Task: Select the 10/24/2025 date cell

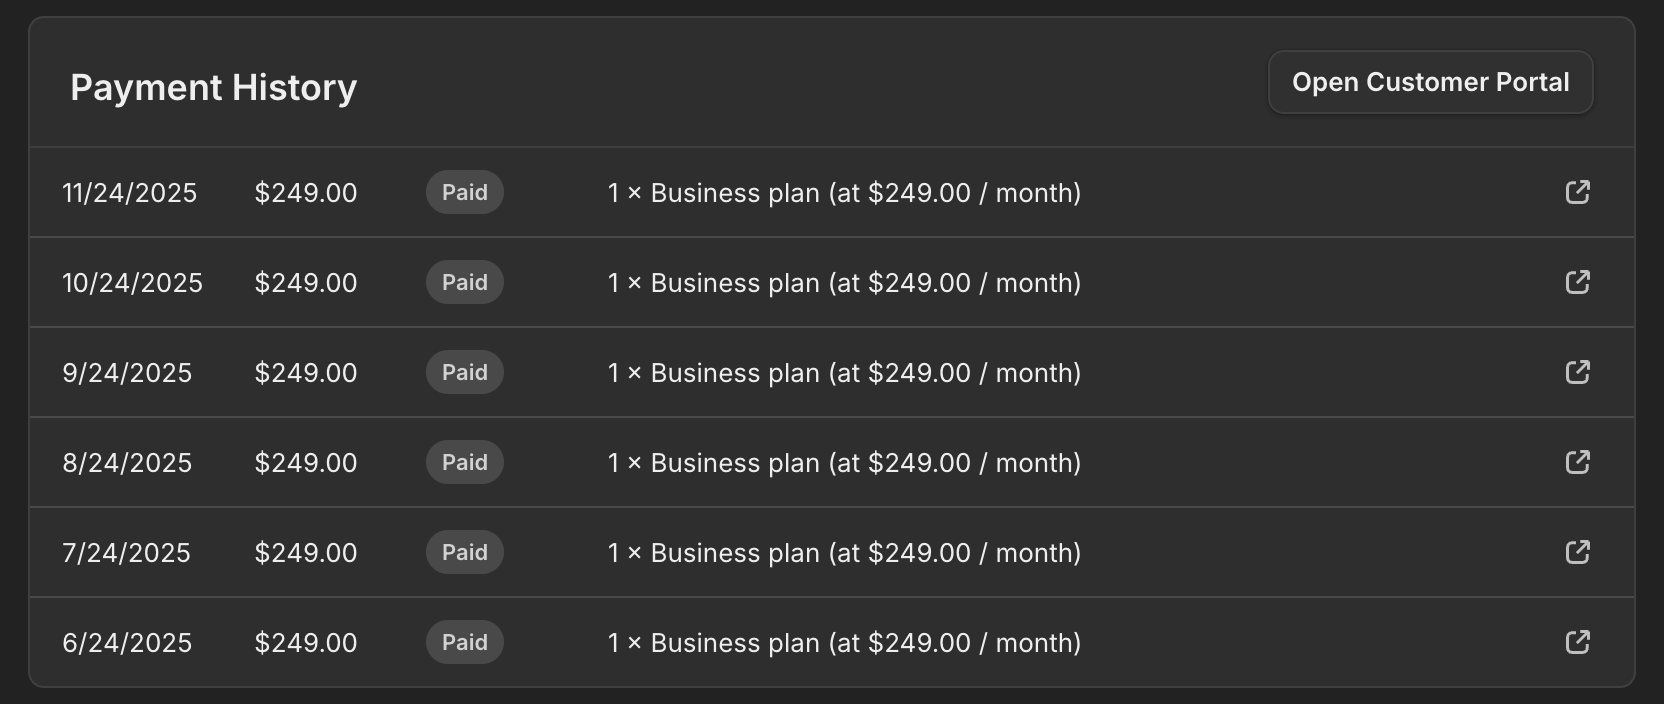Action: [132, 283]
